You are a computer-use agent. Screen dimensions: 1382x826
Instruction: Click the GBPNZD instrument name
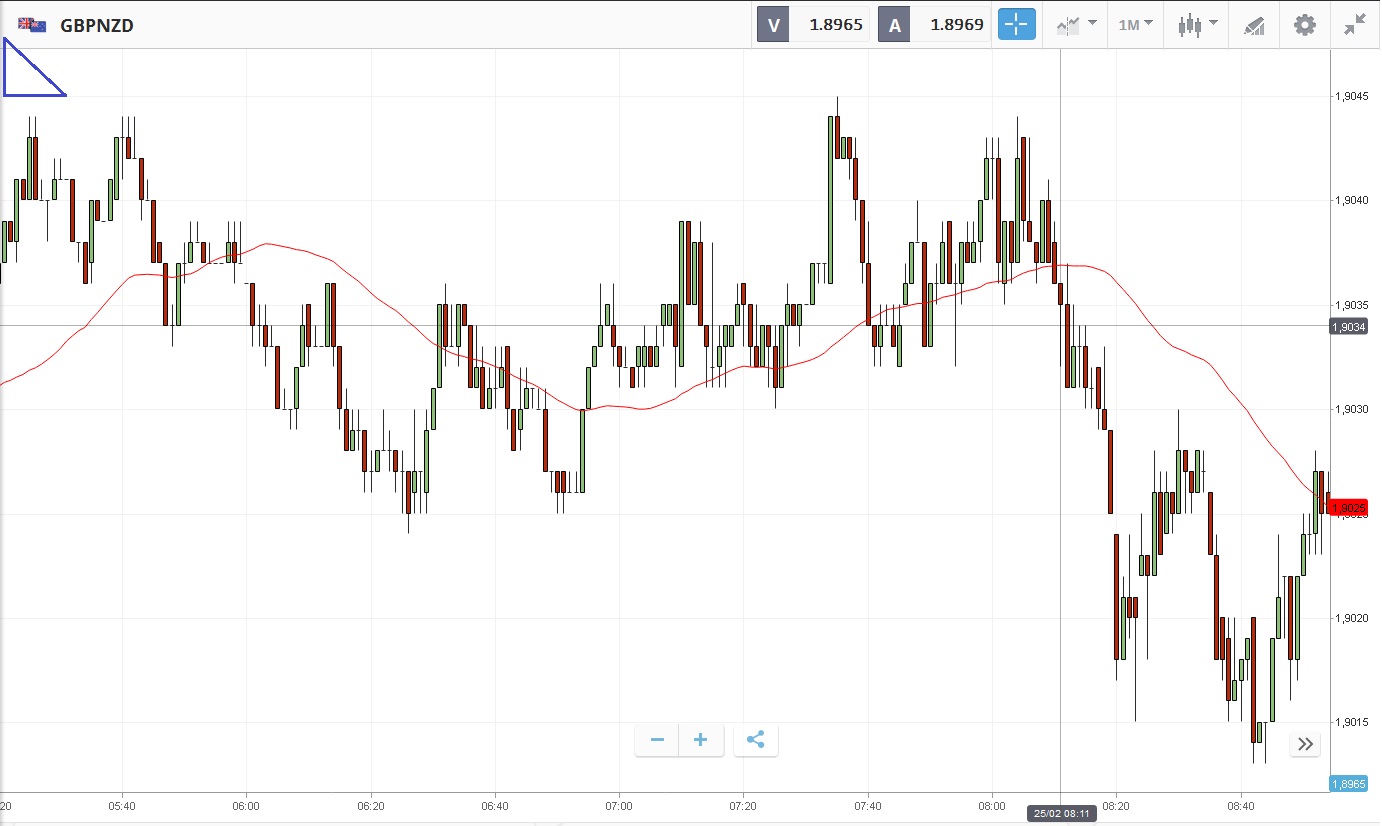coord(97,26)
